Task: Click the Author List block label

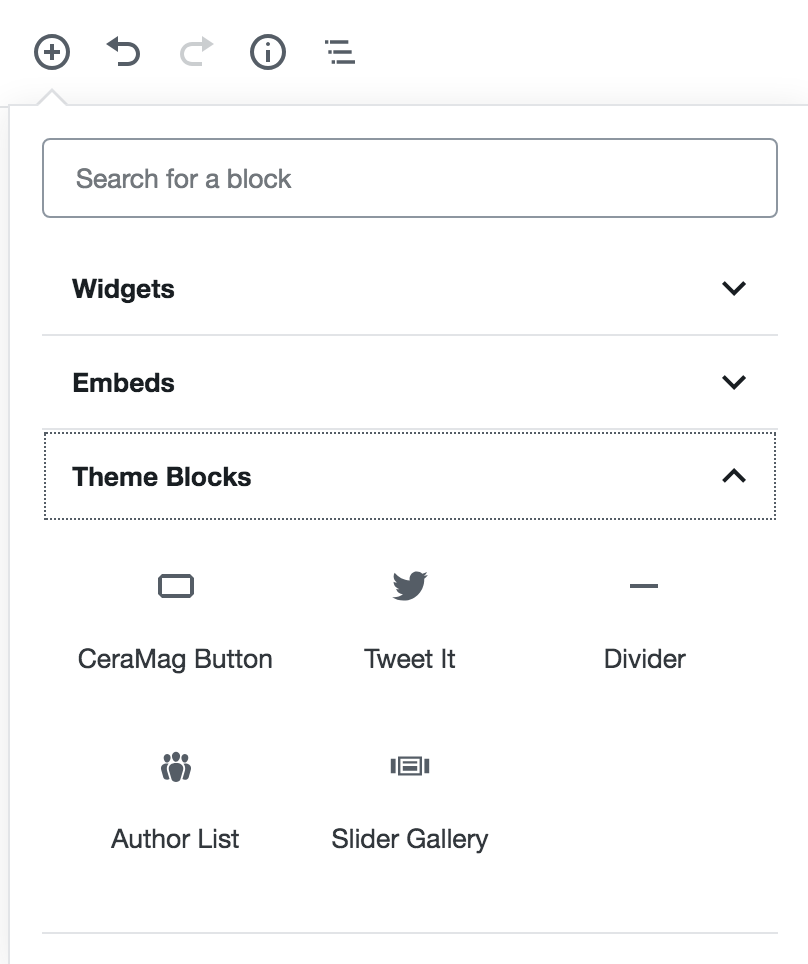Action: pyautogui.click(x=175, y=838)
